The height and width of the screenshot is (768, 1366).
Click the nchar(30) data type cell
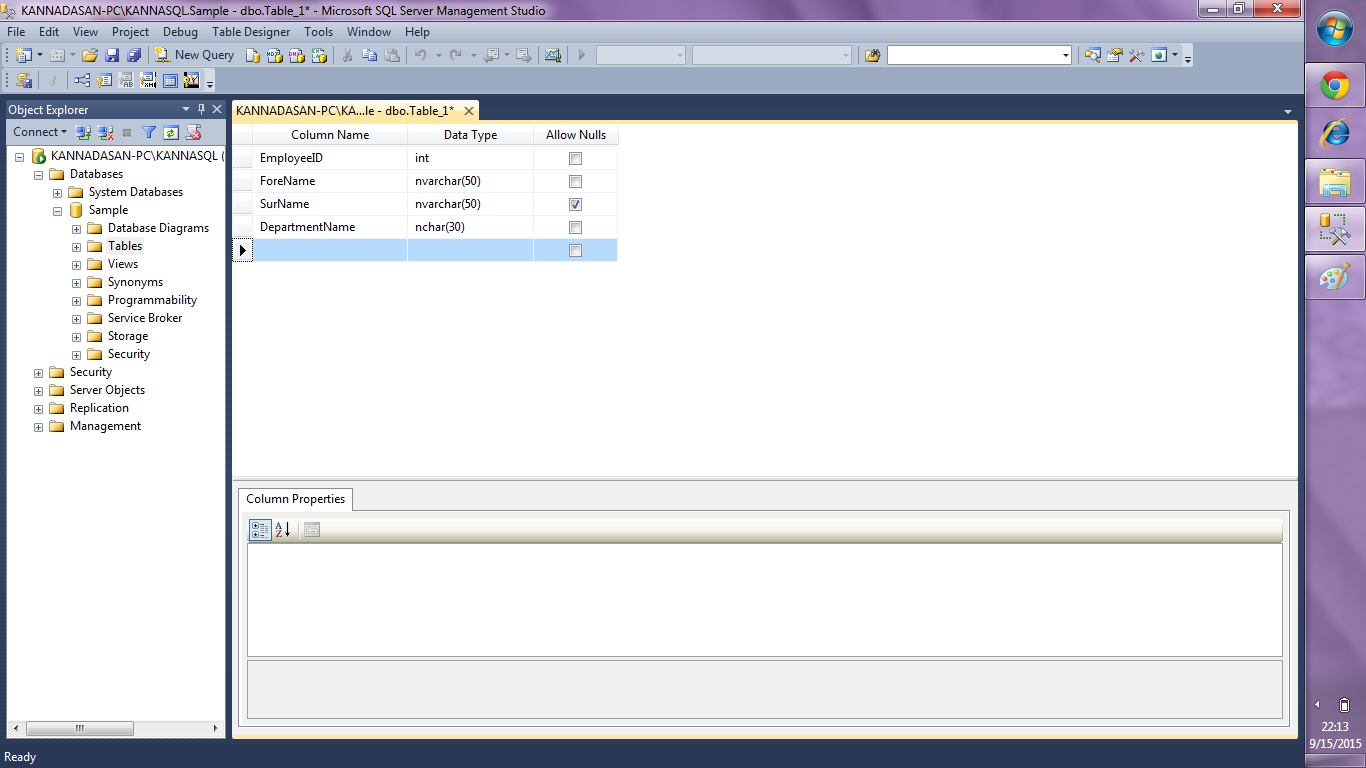coord(470,227)
